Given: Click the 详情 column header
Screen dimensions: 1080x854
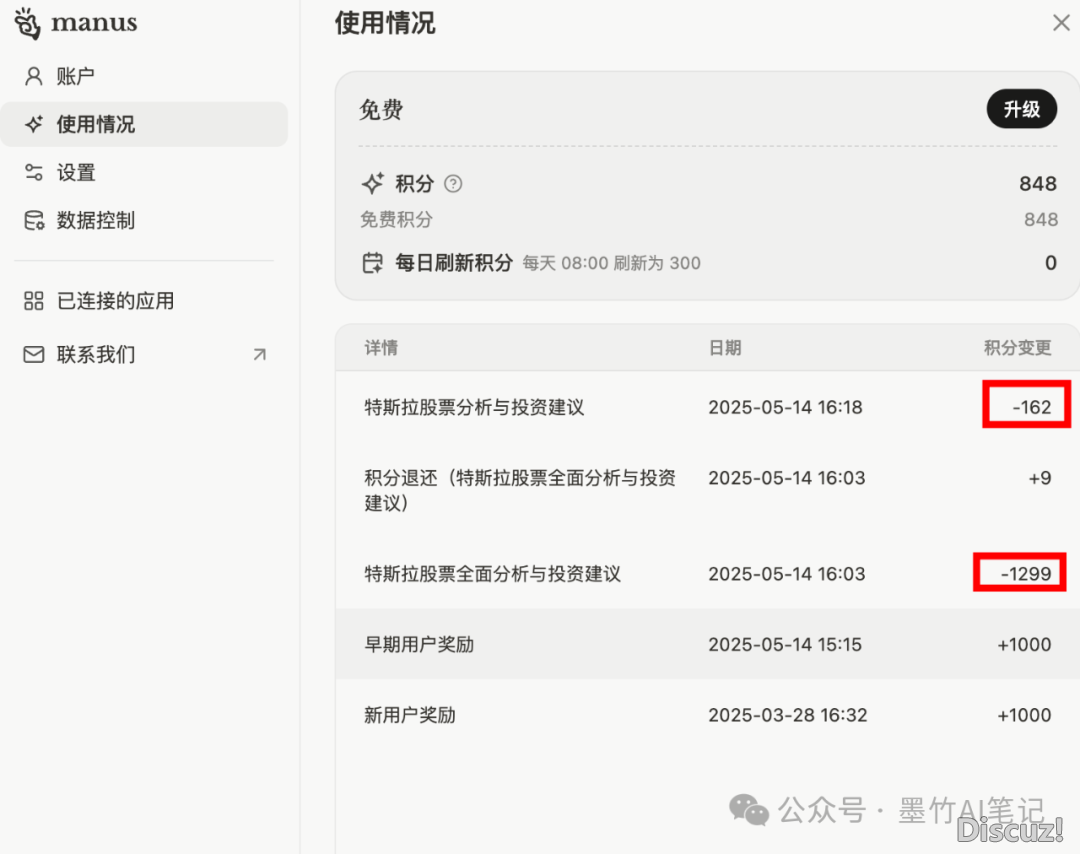Looking at the screenshot, I should [x=381, y=348].
